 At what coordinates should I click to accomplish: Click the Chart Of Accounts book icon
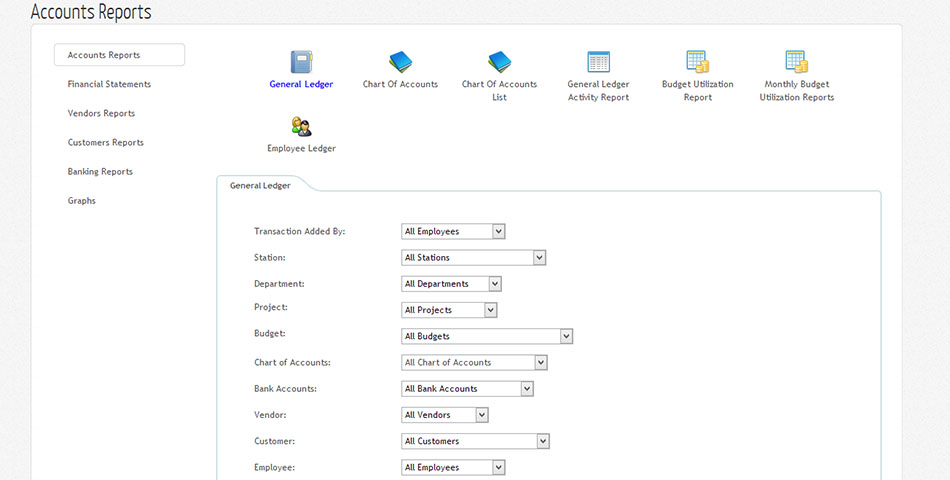click(400, 62)
